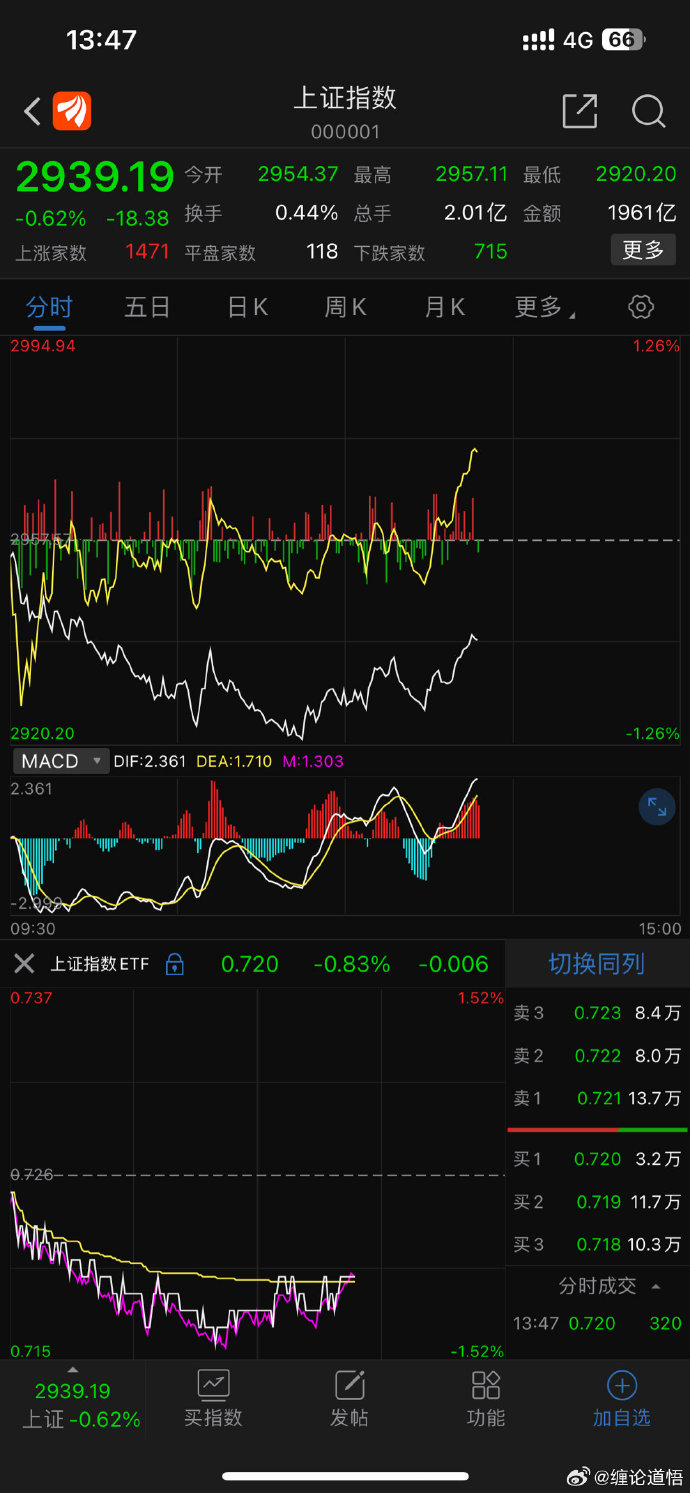The width and height of the screenshot is (690, 1493).
Task: Open the MACD indicator dropdown
Action: pos(61,761)
